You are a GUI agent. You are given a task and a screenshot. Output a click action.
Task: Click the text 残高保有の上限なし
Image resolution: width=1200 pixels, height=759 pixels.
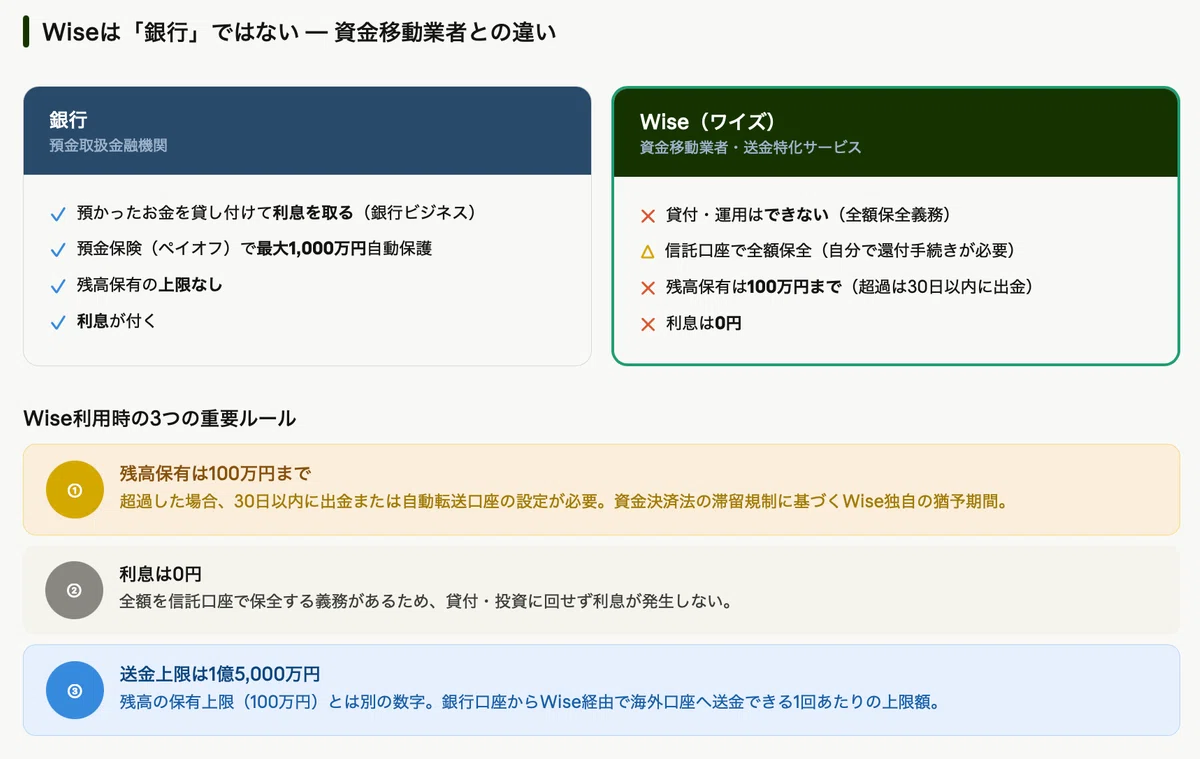pyautogui.click(x=150, y=285)
